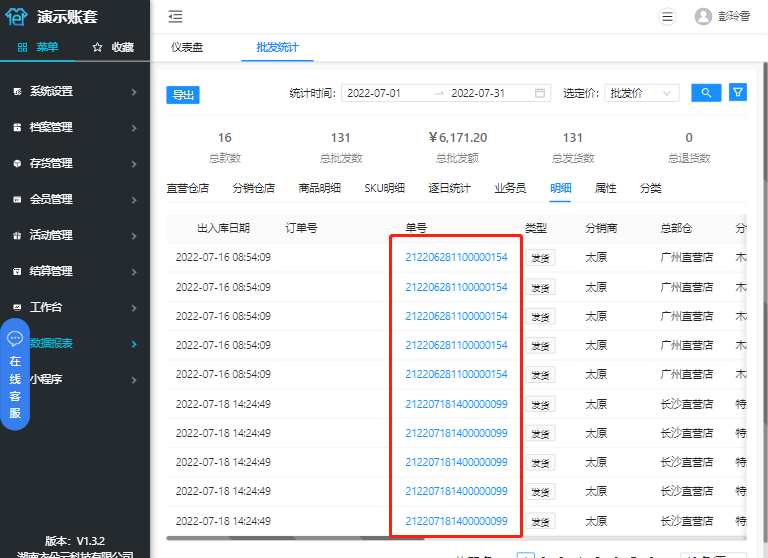Screen dimensions: 768x558
Task: Click first row date 2022-07-16 08:54:09
Action: tap(223, 257)
